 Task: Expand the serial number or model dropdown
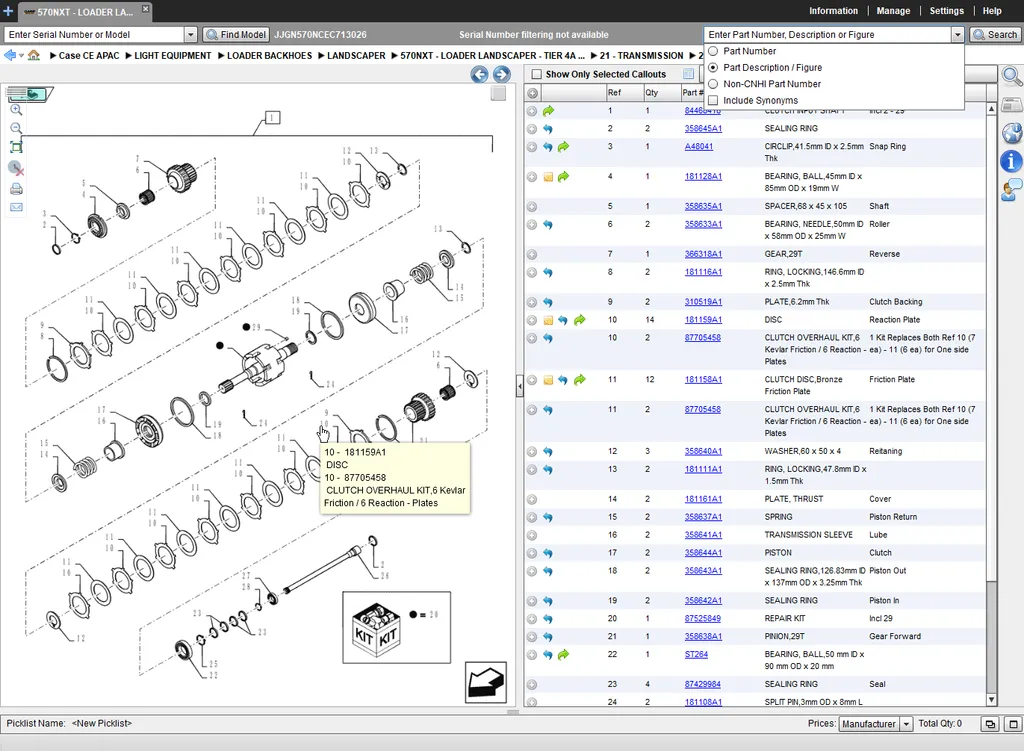pos(191,35)
